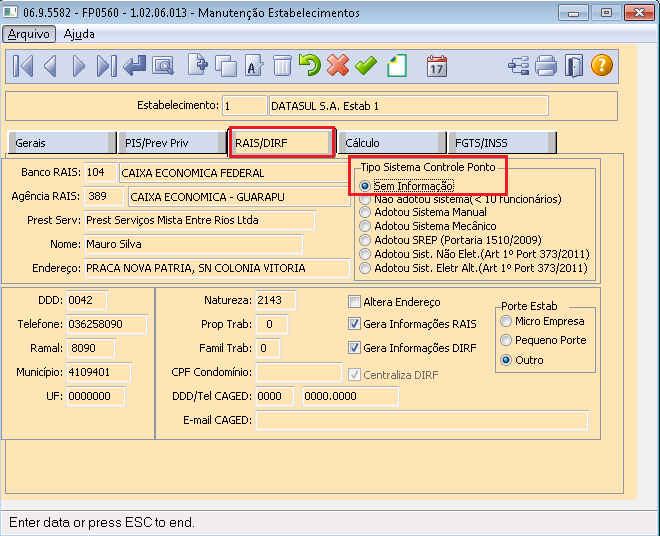Open the hierarchy tree icon
Screen dimensions: 660x536
(519, 66)
